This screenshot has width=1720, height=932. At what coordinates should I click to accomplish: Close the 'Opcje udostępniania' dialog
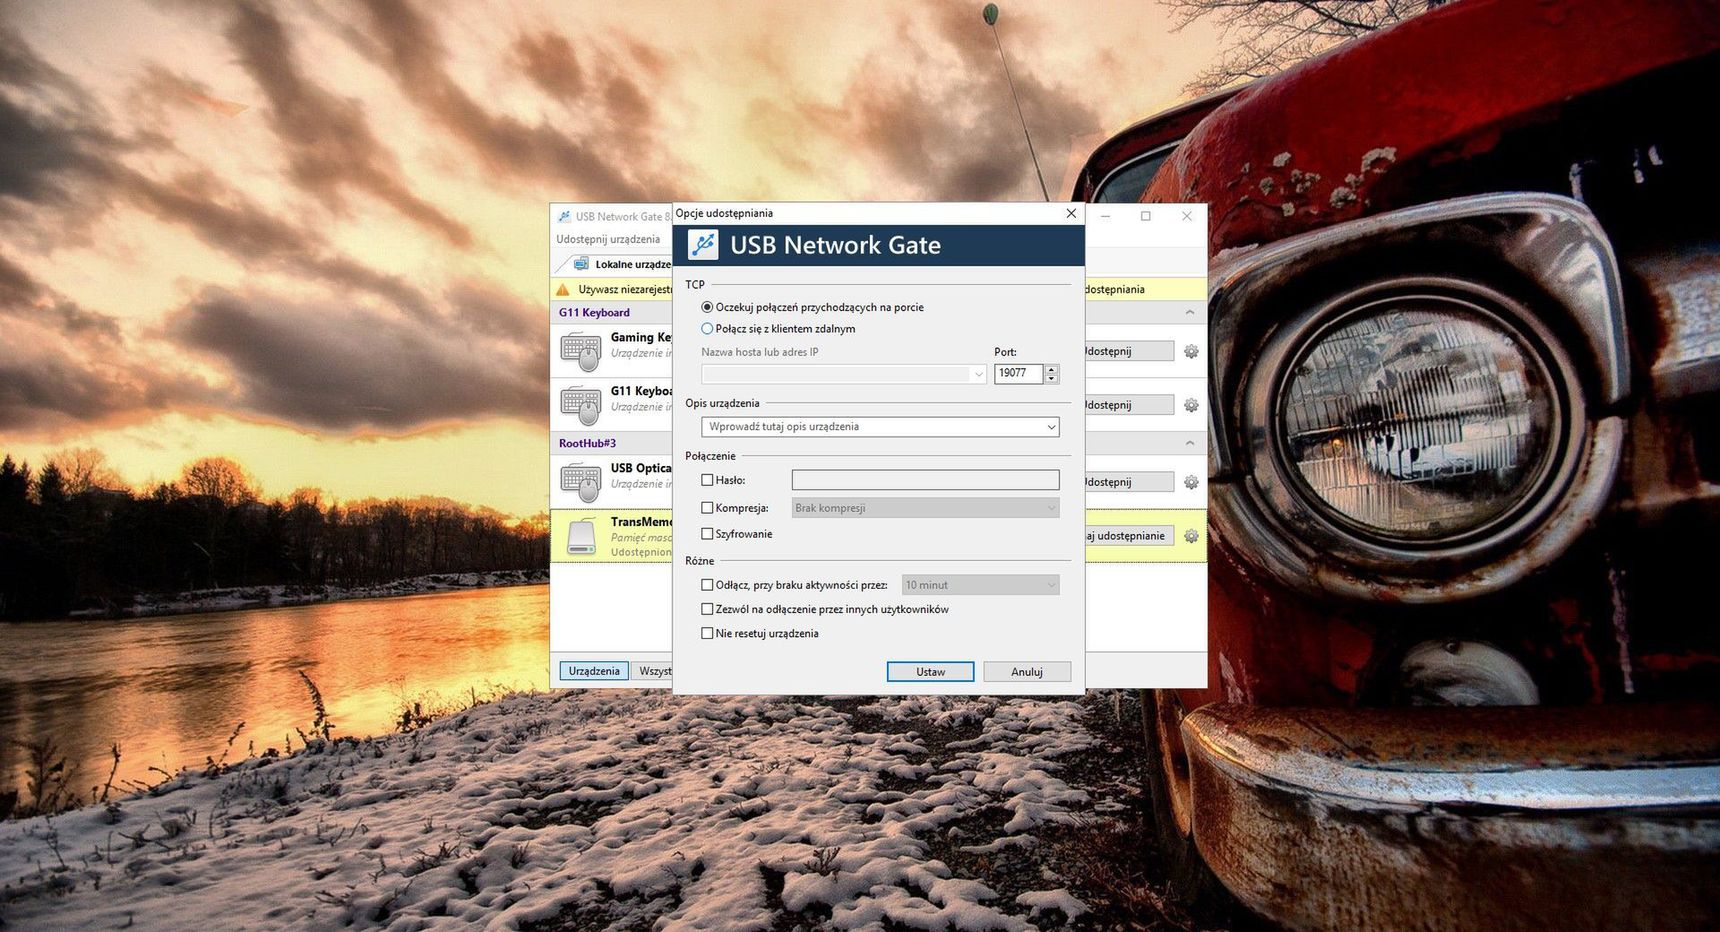(x=1071, y=213)
